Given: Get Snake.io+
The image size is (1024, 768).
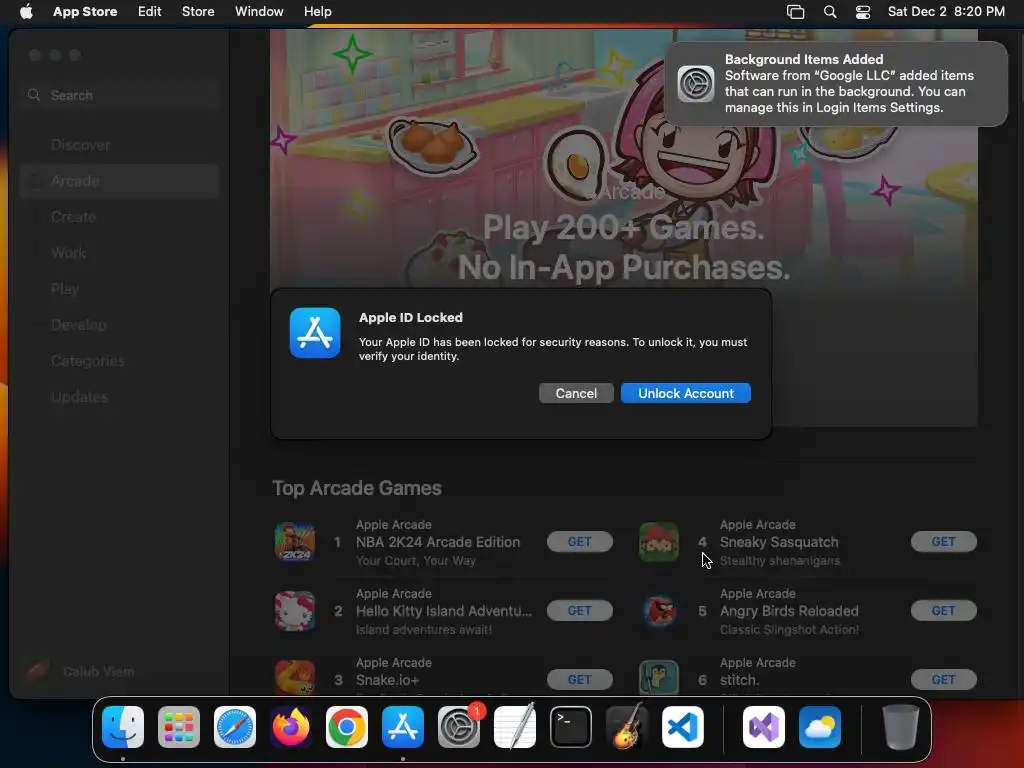Looking at the screenshot, I should point(579,680).
